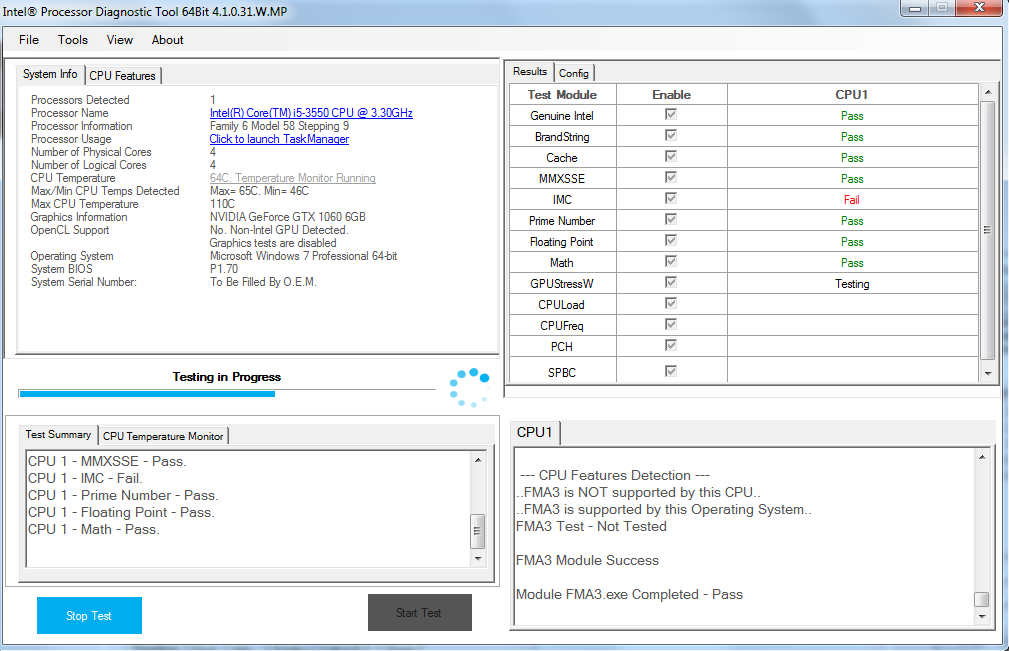The height and width of the screenshot is (651, 1009).
Task: Click the 'CPU 1 - MMXSSE - Pass.' summary line
Action: pyautogui.click(x=107, y=461)
